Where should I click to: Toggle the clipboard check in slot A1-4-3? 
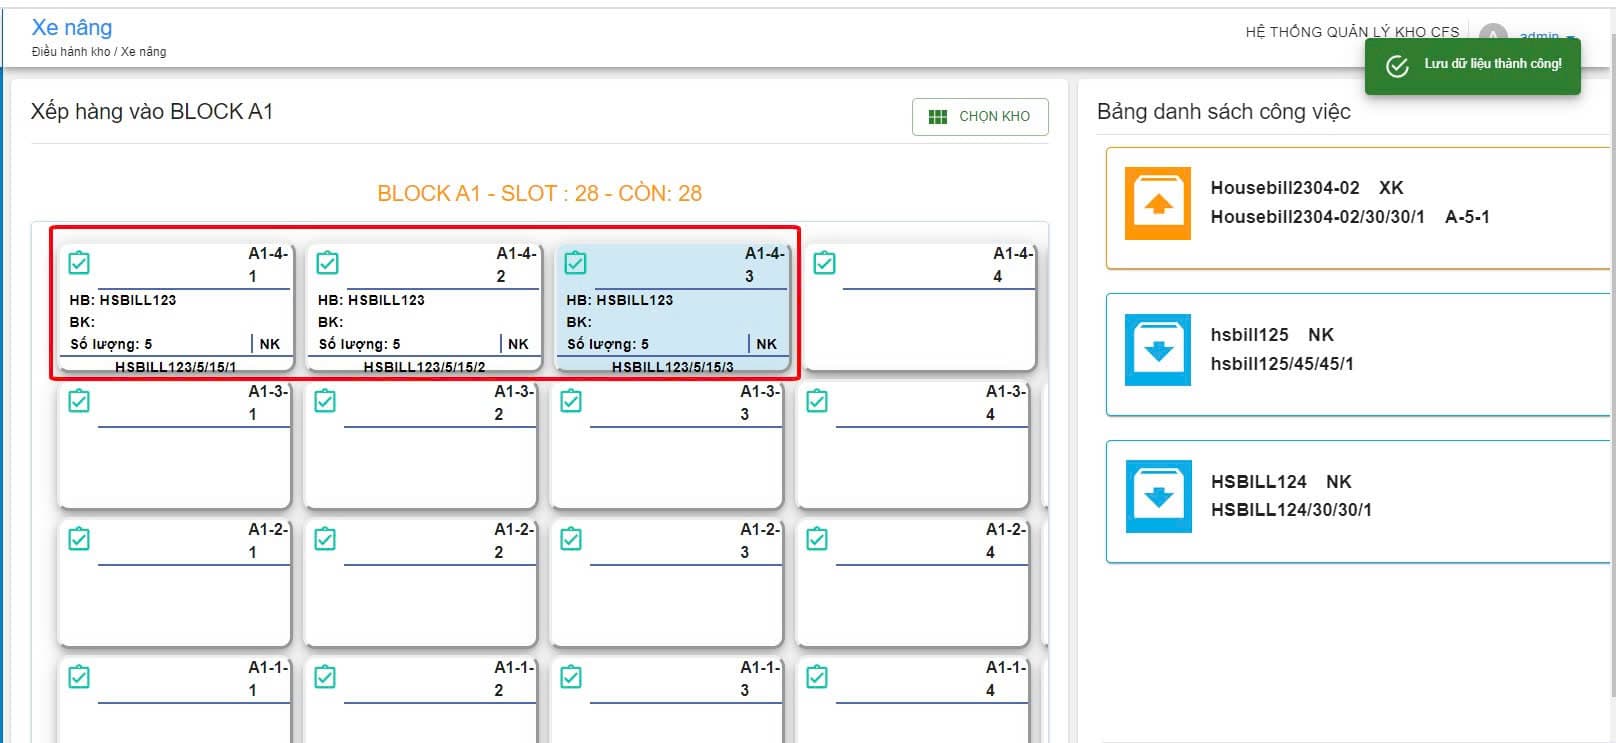[575, 263]
